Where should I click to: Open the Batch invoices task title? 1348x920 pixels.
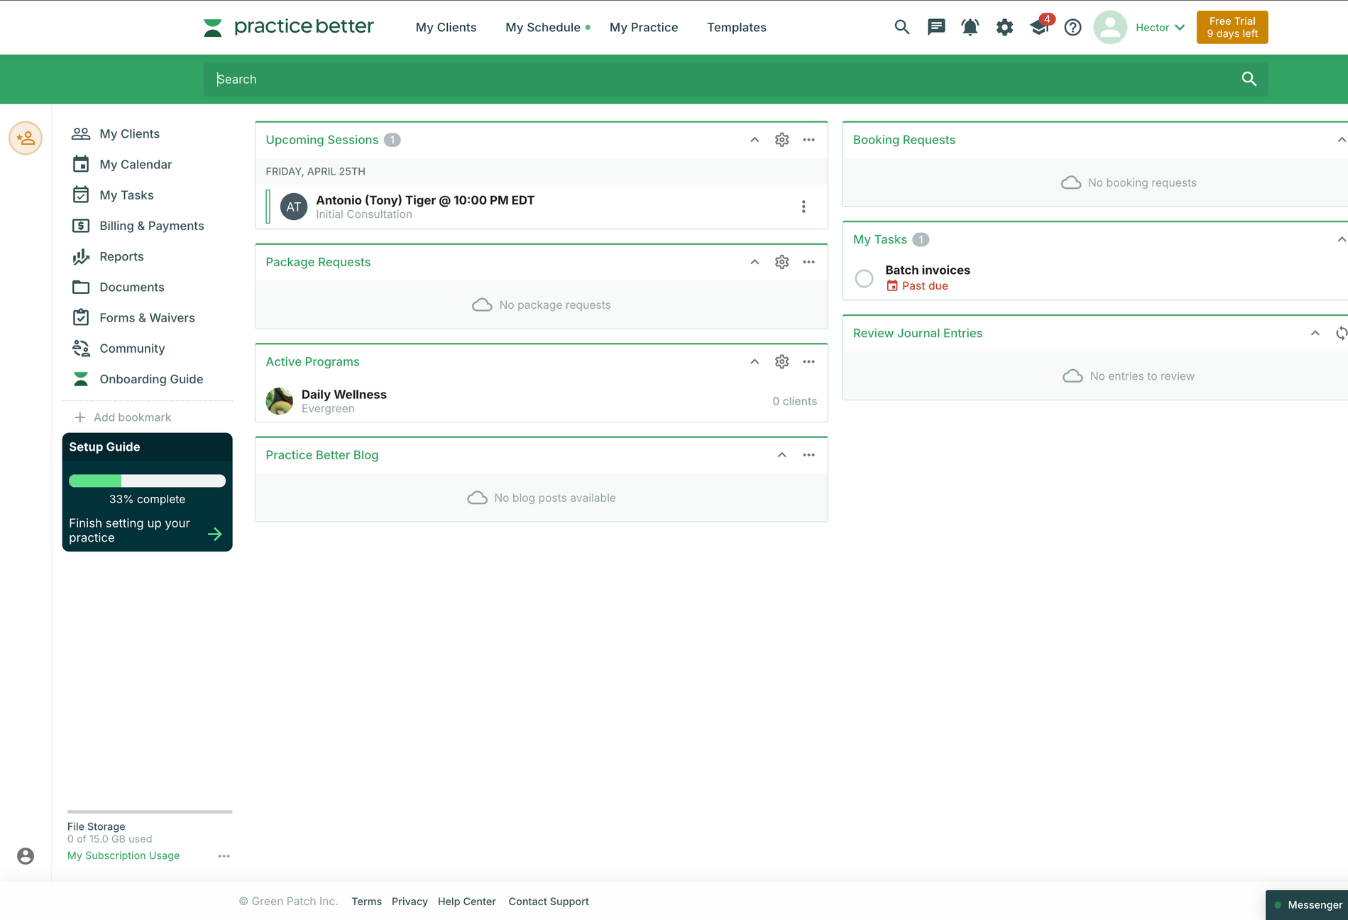(x=927, y=270)
